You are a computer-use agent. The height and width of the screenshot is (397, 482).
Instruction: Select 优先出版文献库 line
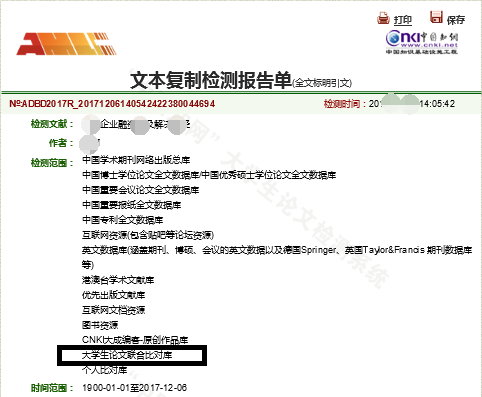click(x=113, y=295)
